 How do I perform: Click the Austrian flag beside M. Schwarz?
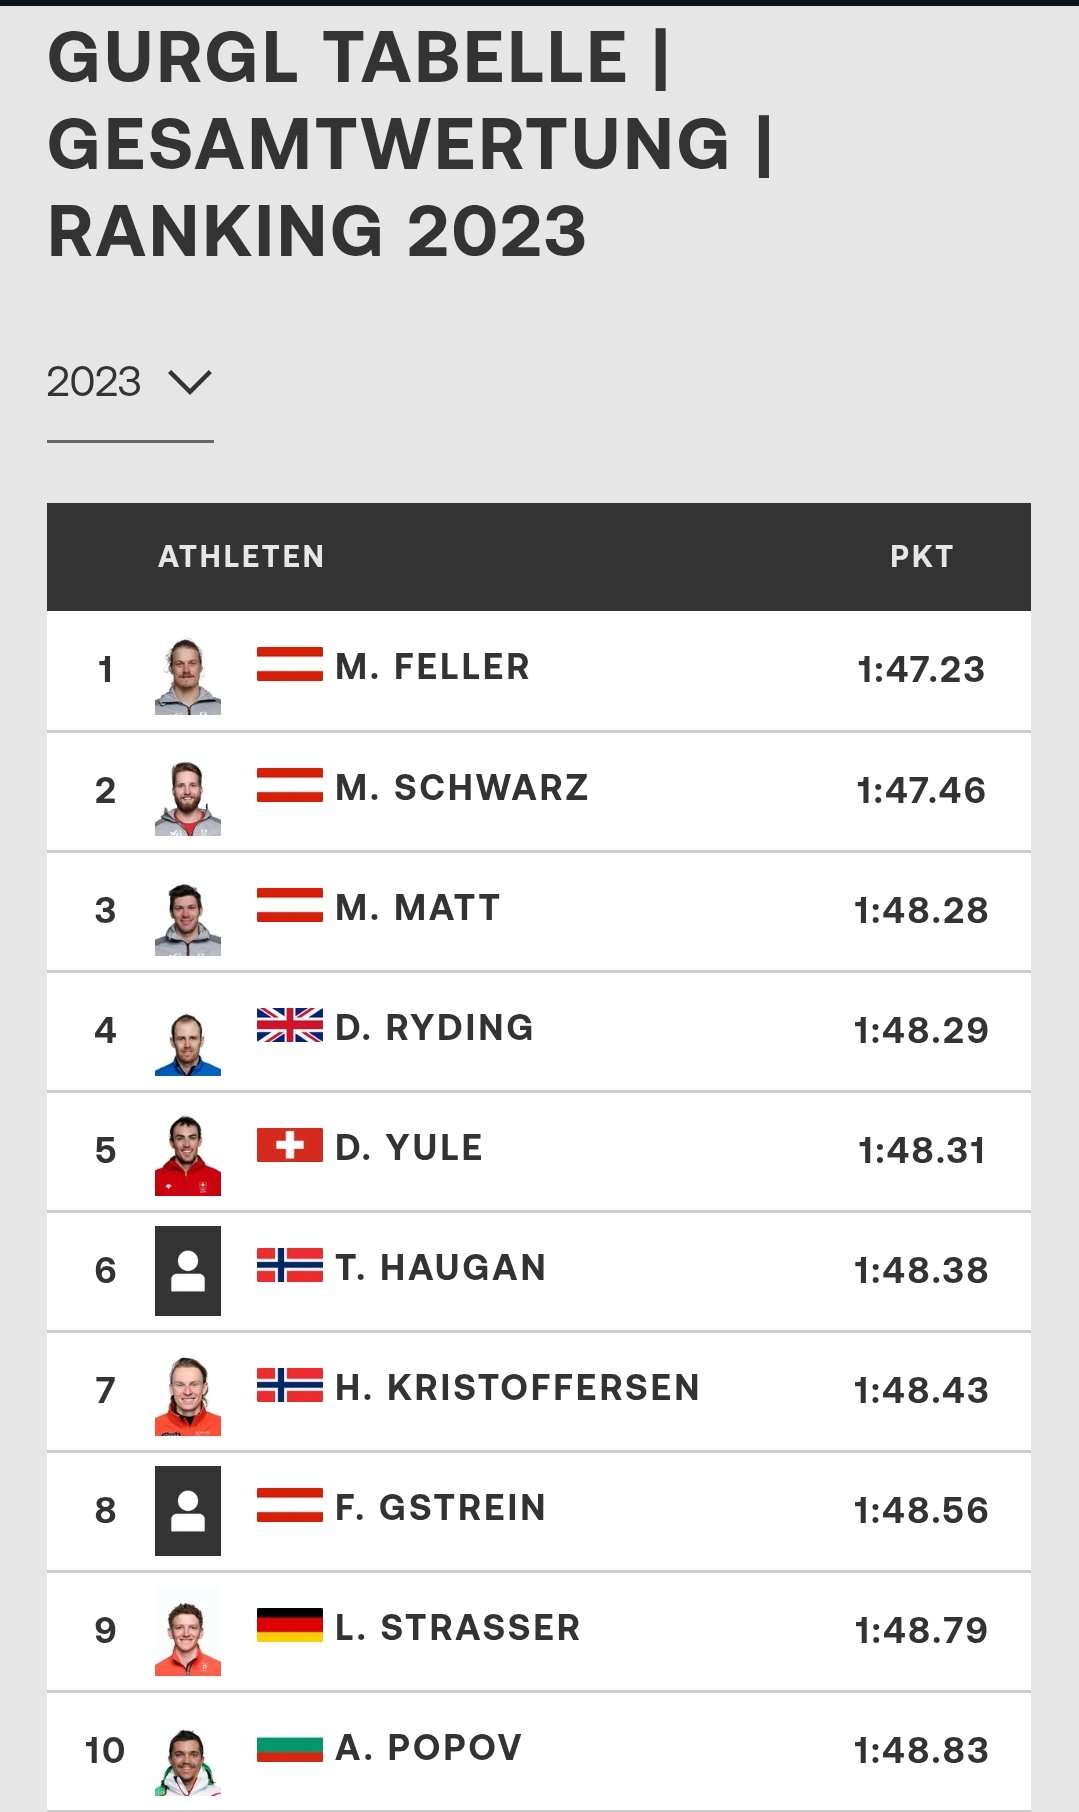click(x=289, y=785)
